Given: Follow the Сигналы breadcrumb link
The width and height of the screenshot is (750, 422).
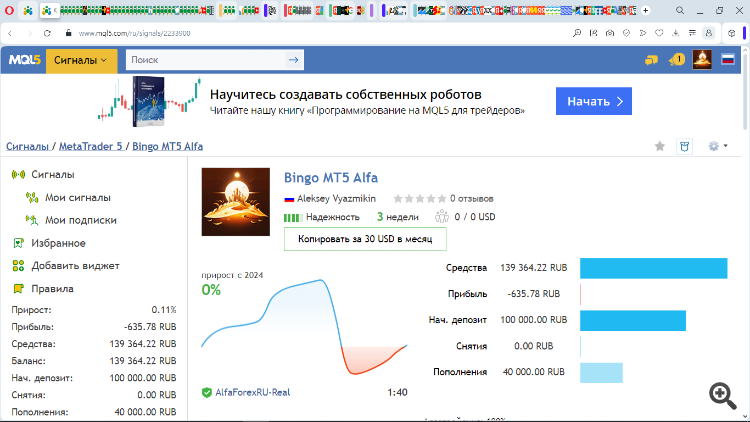Looking at the screenshot, I should point(27,146).
